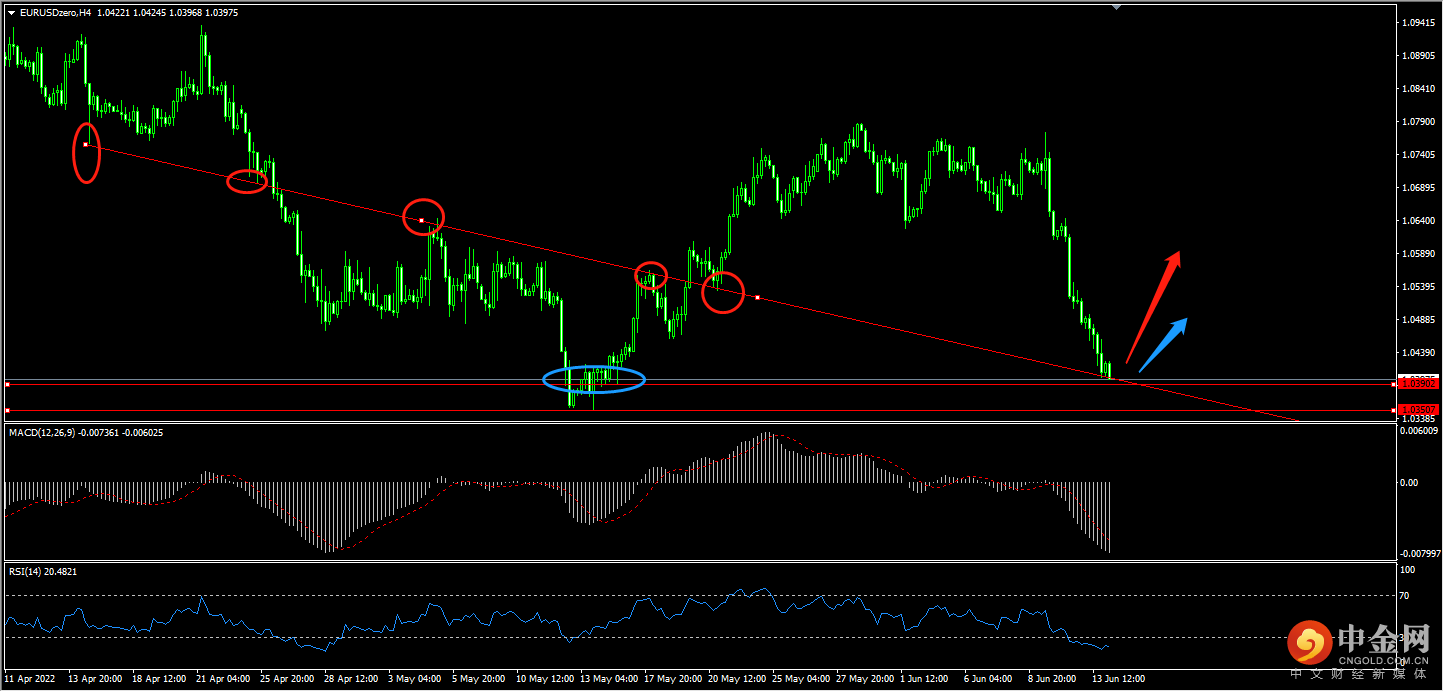Screen dimensions: 1444x692
Task: Select trendline anchor point near 13 Apr candle
Action: pos(86,145)
